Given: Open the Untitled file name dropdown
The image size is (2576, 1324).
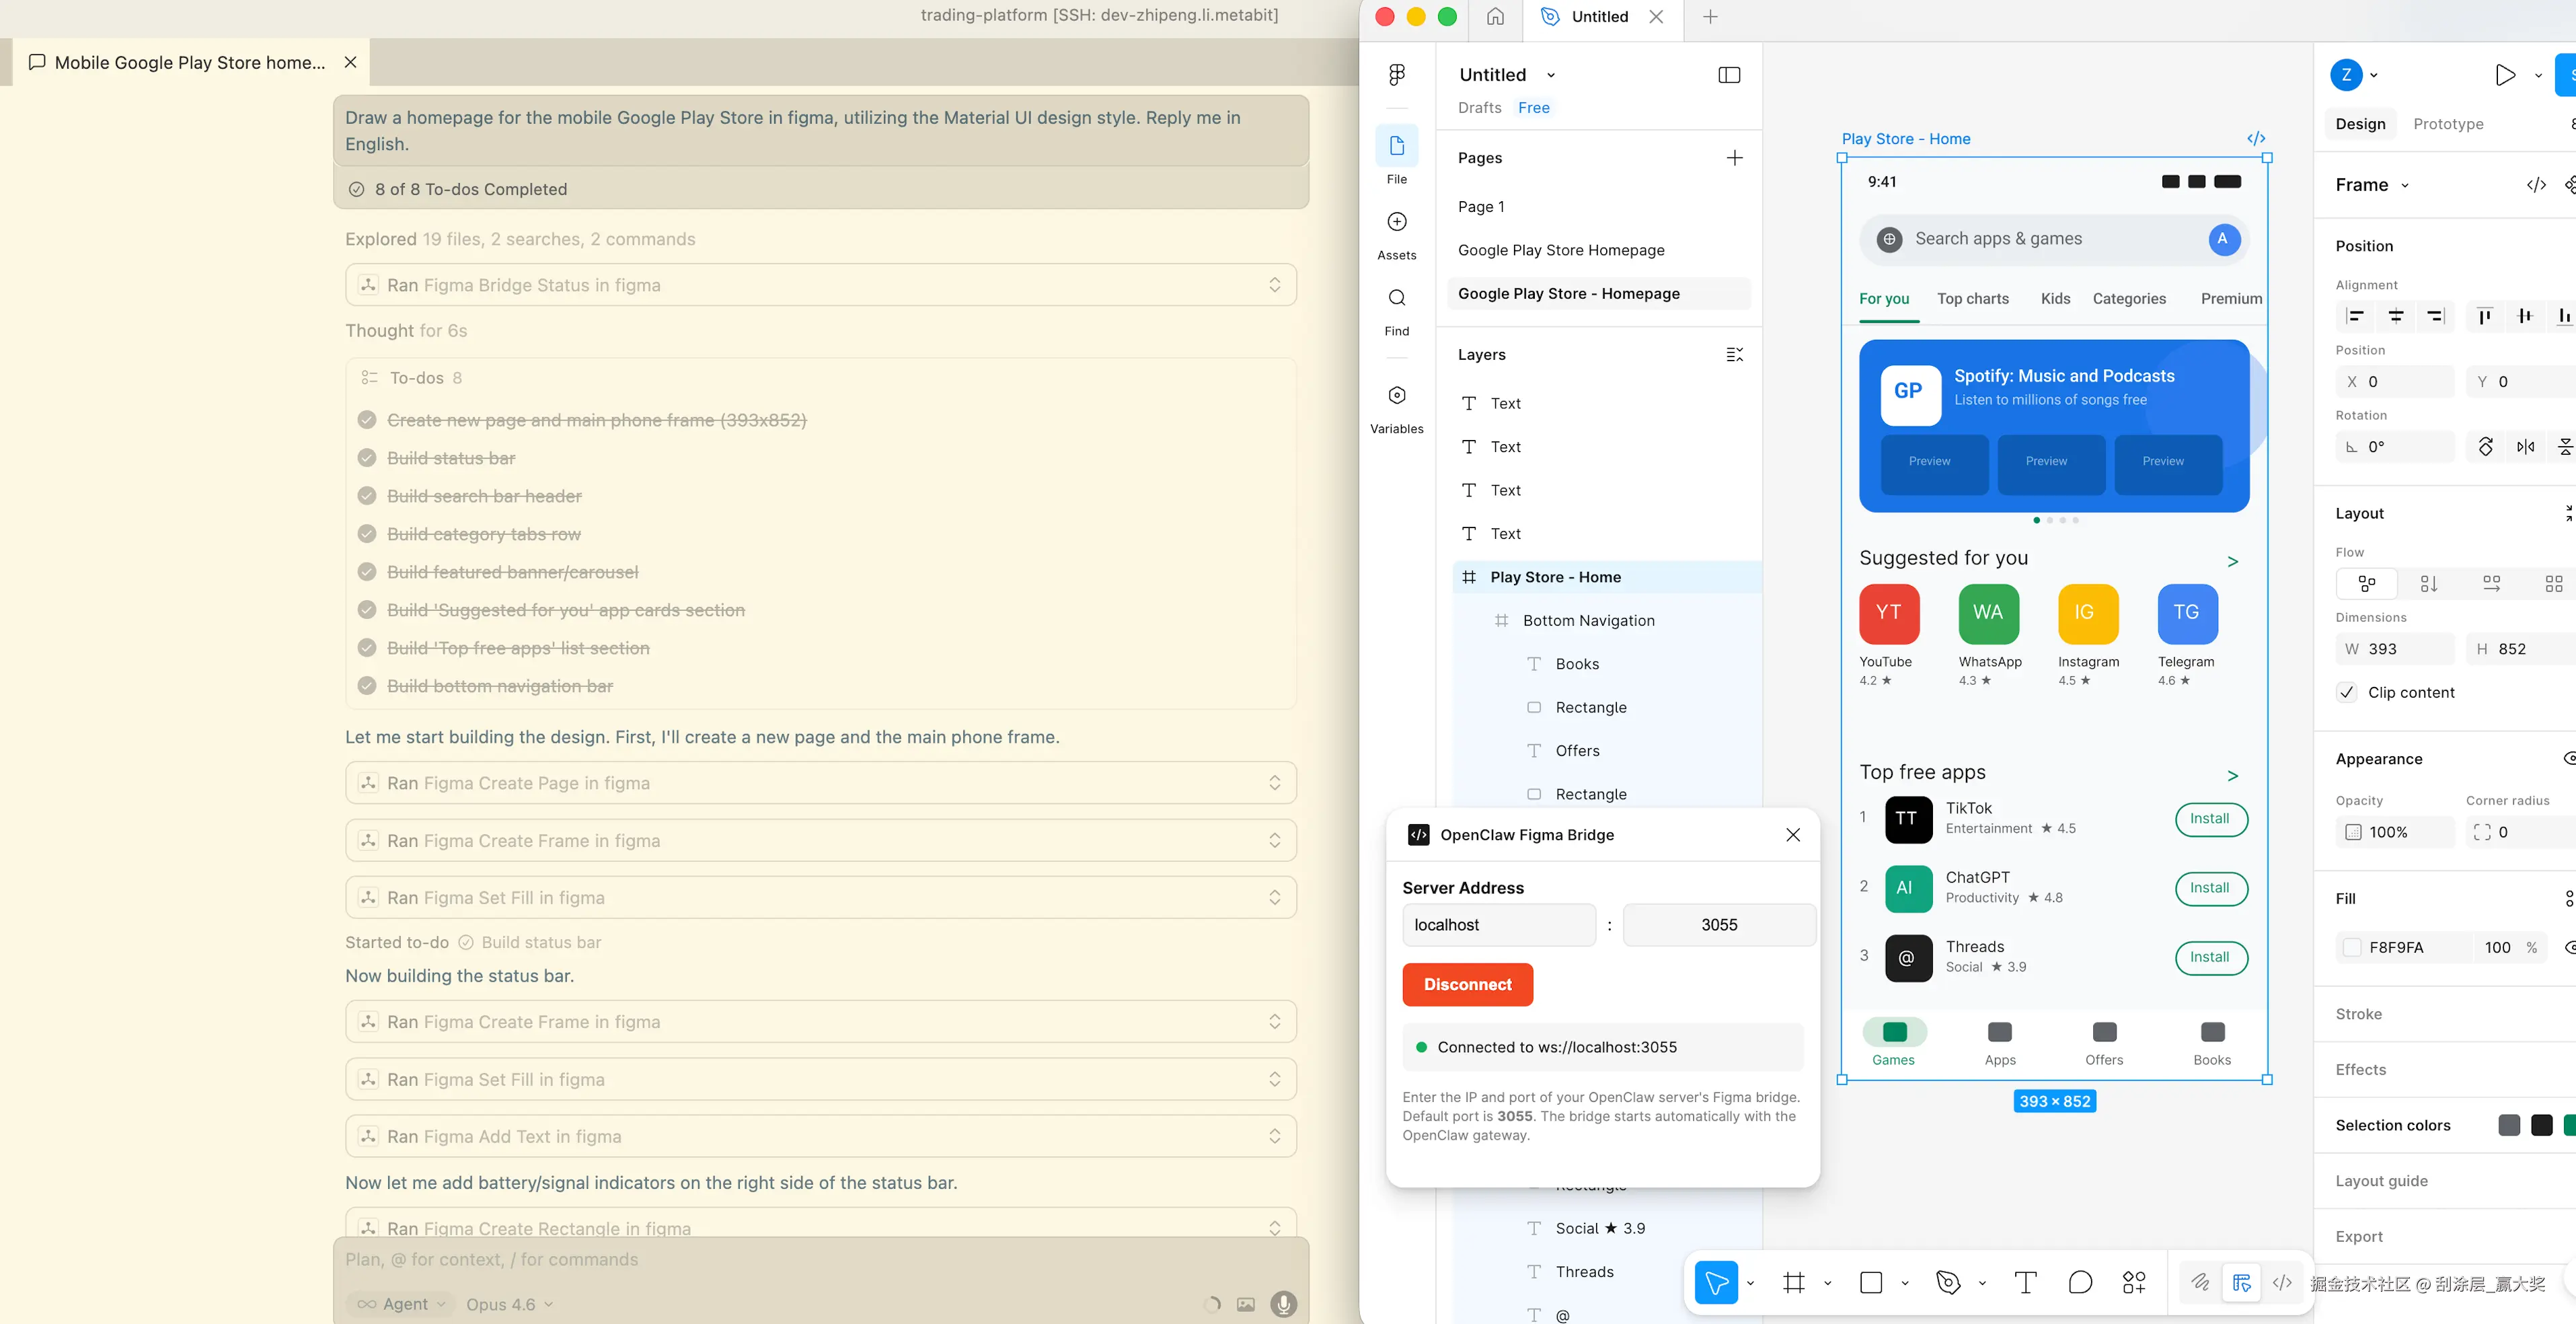Looking at the screenshot, I should 1551,74.
